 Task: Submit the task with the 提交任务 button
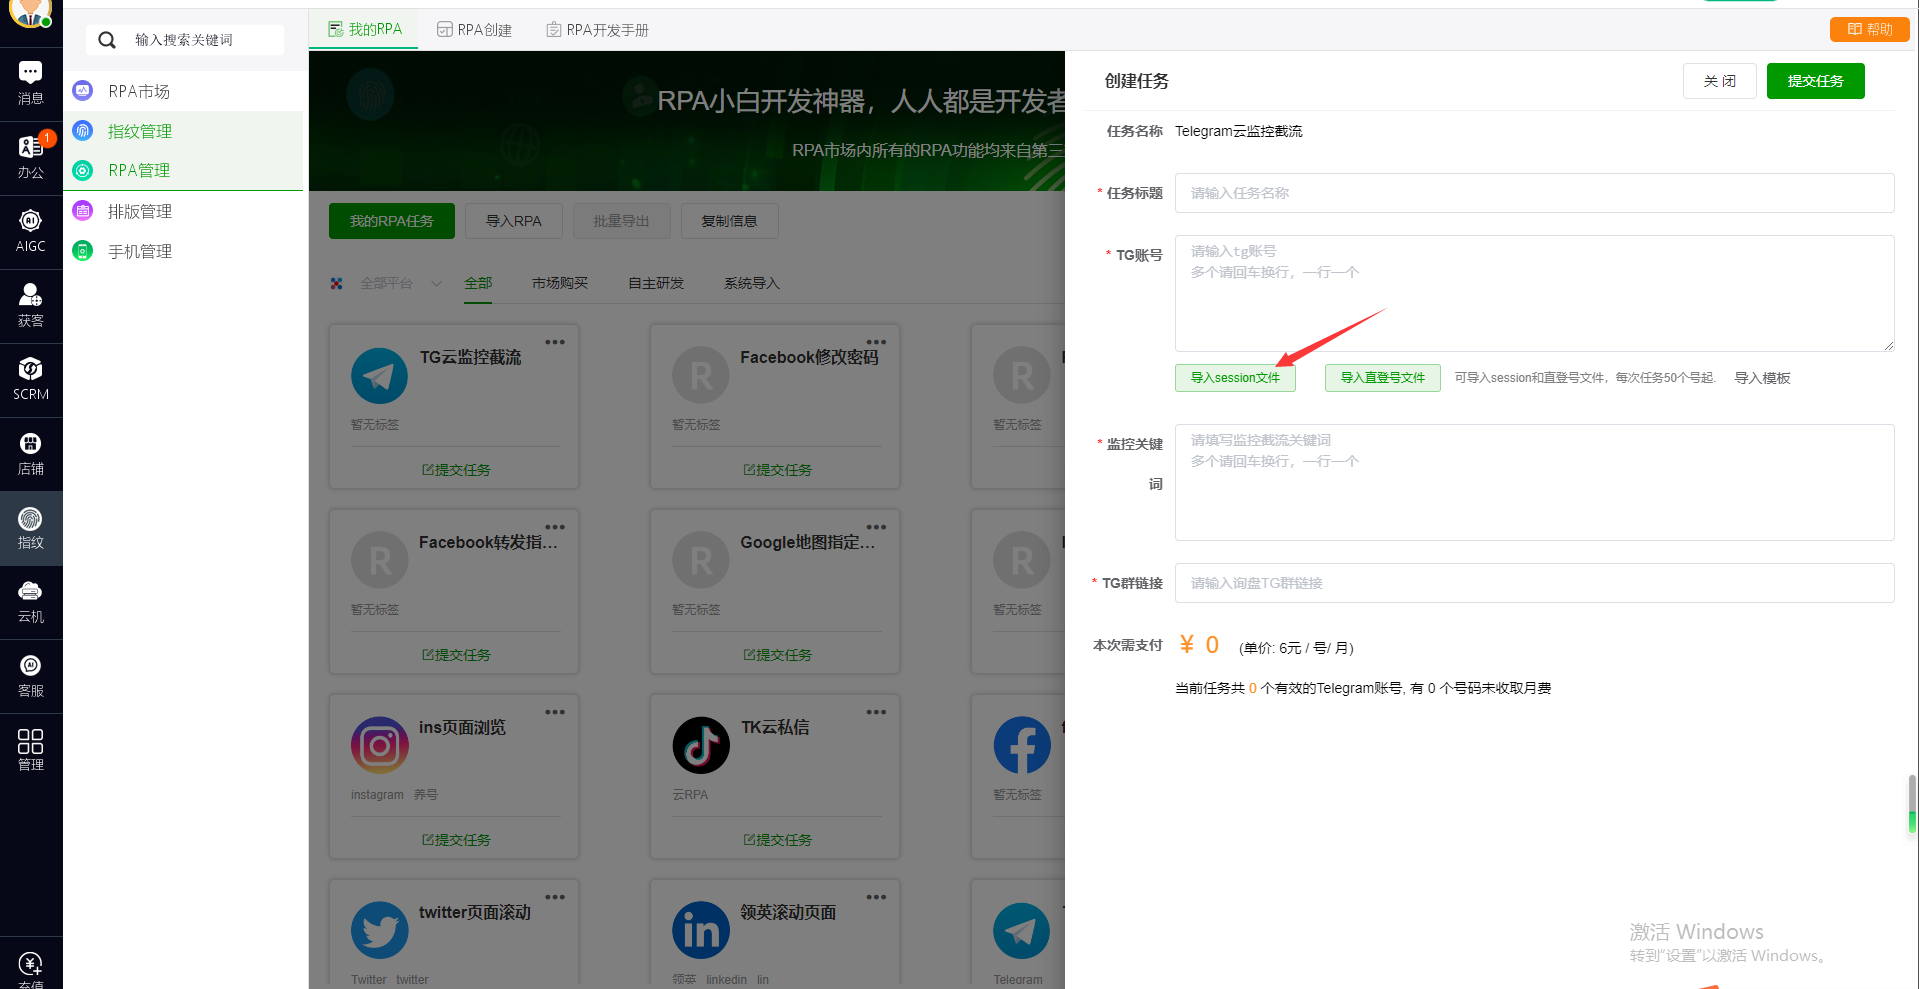1815,81
